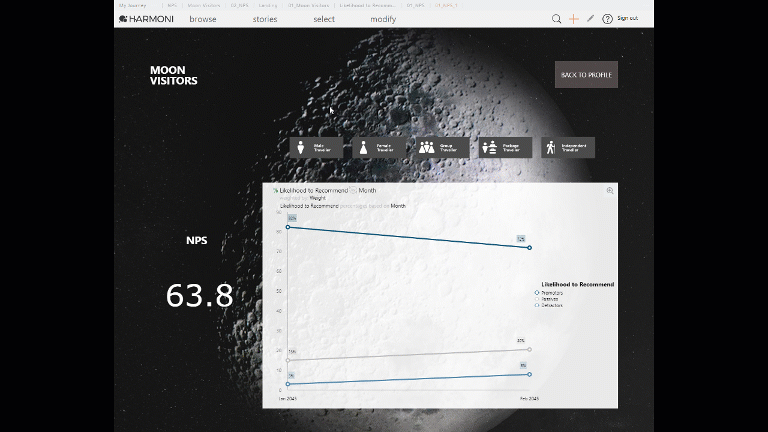Select the Male Traveller filter button

pos(316,147)
